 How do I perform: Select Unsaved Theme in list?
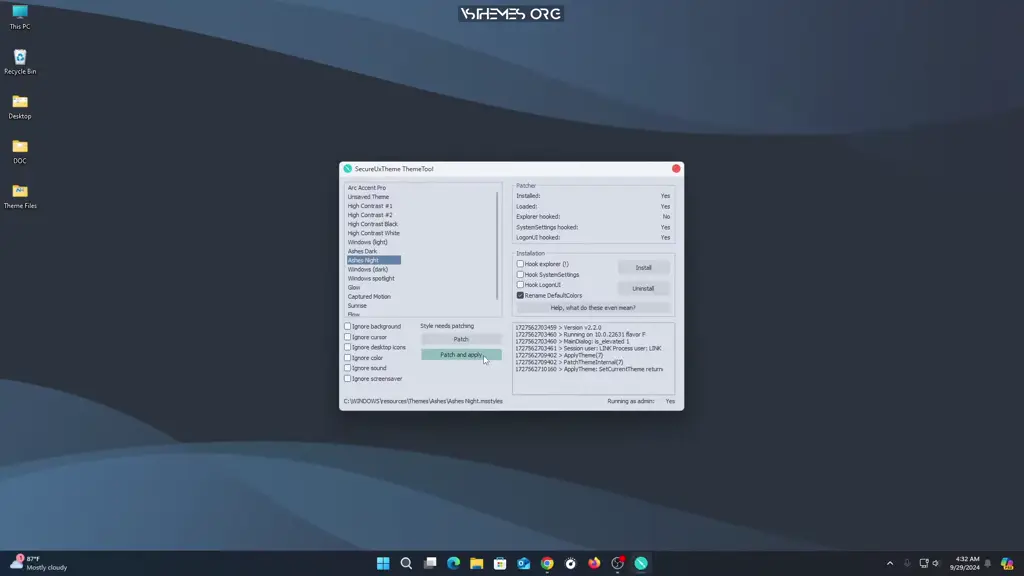point(368,197)
